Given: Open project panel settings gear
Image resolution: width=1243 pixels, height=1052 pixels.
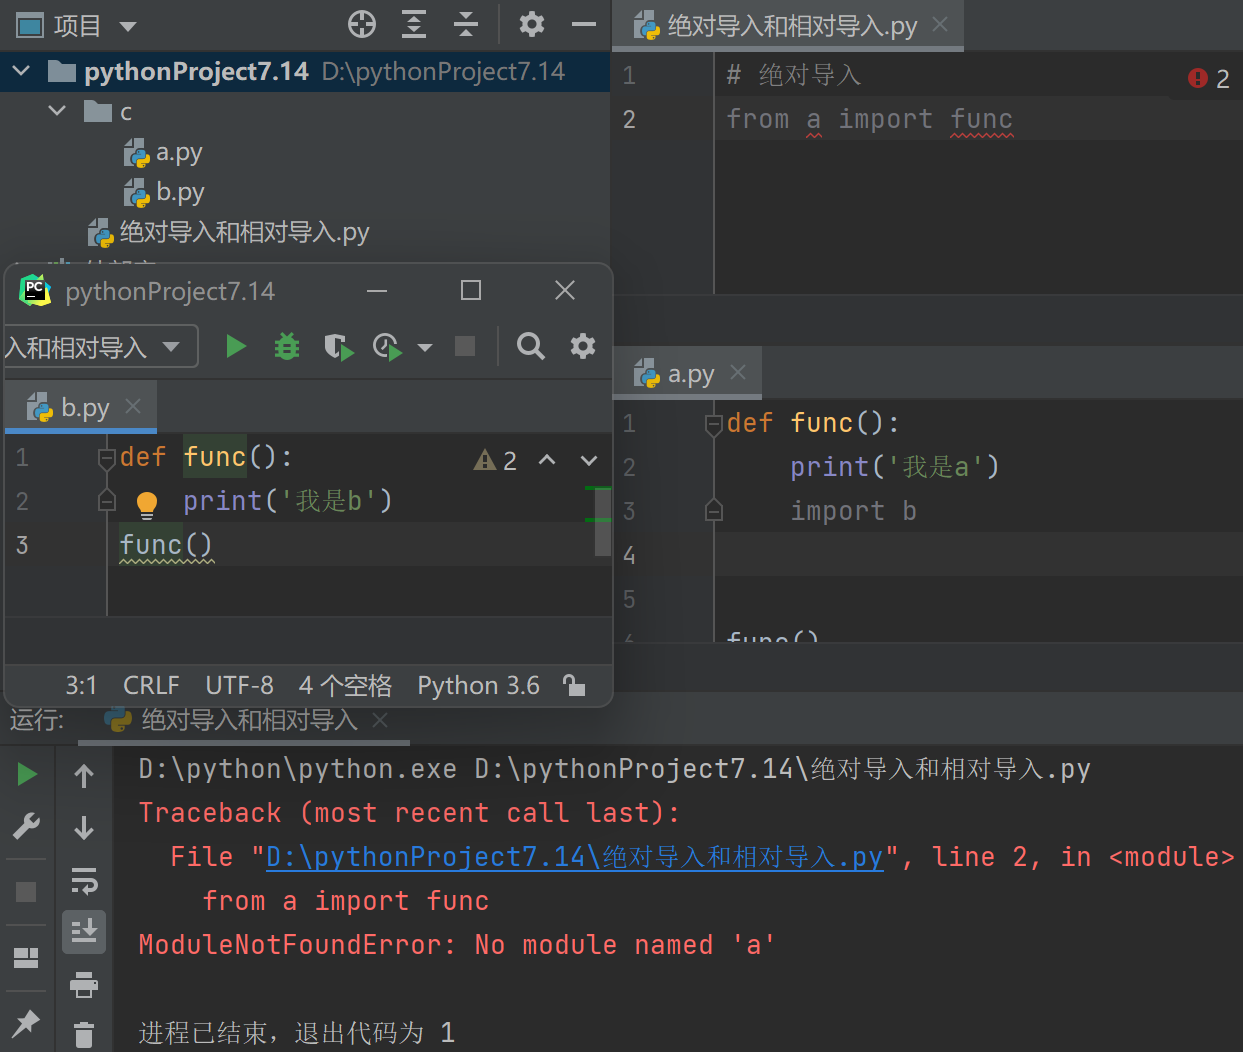Looking at the screenshot, I should (x=532, y=24).
